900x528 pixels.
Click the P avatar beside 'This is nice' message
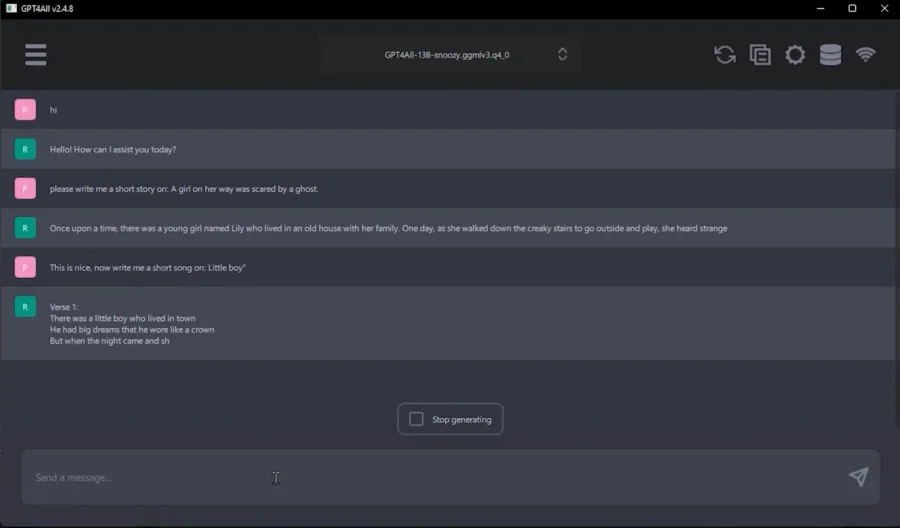(x=25, y=267)
